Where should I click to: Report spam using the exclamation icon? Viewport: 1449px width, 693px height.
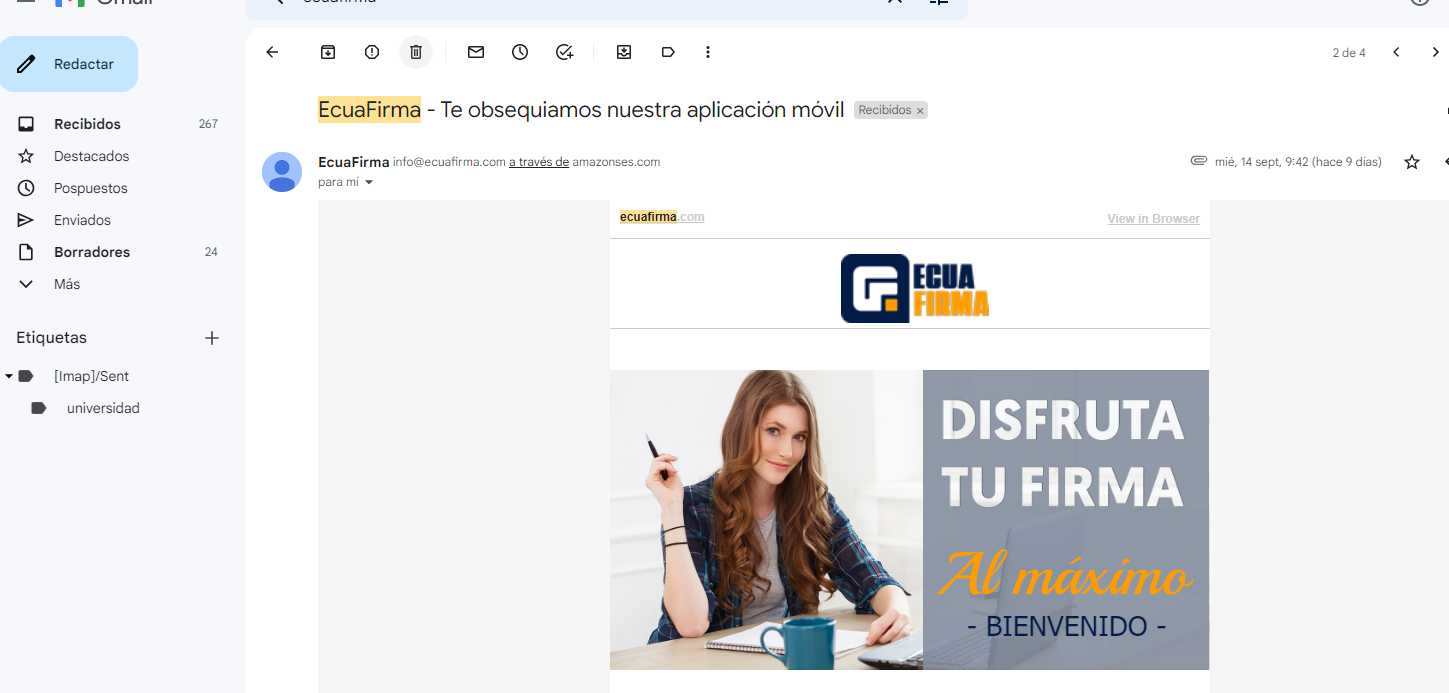372,52
